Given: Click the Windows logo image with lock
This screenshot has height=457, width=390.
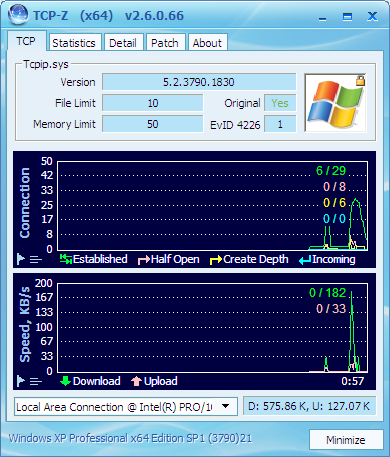Looking at the screenshot, I should point(336,103).
